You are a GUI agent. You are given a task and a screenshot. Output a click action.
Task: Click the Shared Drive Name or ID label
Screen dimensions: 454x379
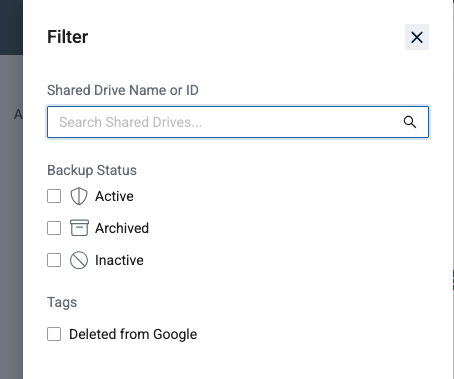click(x=123, y=90)
